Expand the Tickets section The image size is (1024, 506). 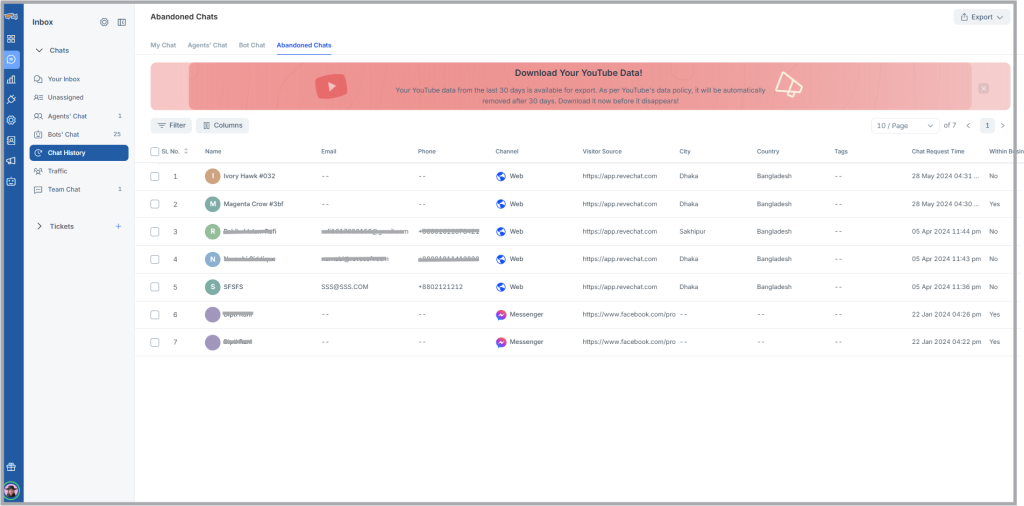click(x=39, y=226)
